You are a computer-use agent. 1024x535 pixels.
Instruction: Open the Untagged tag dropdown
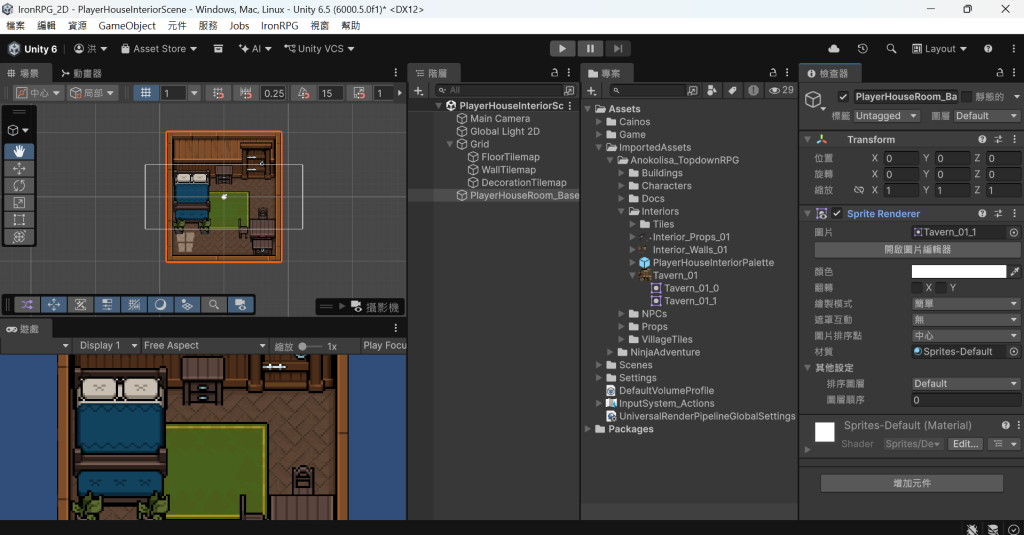tap(887, 116)
